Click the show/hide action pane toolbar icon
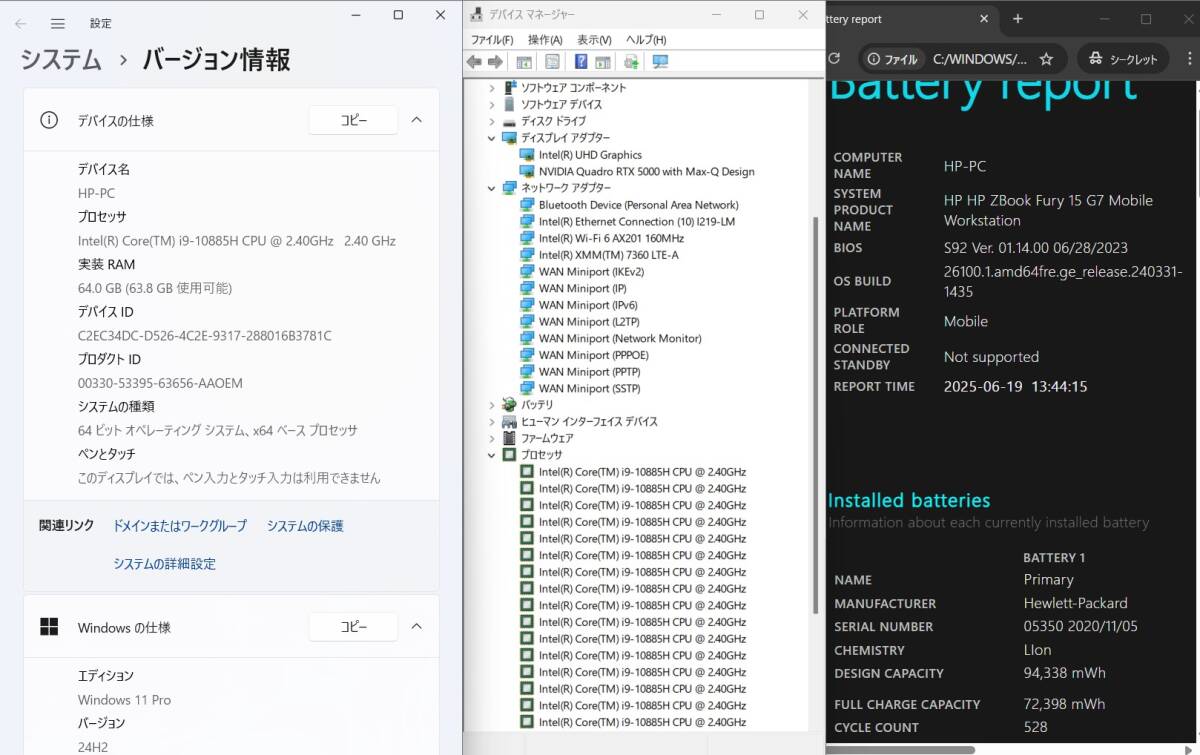 pos(603,62)
